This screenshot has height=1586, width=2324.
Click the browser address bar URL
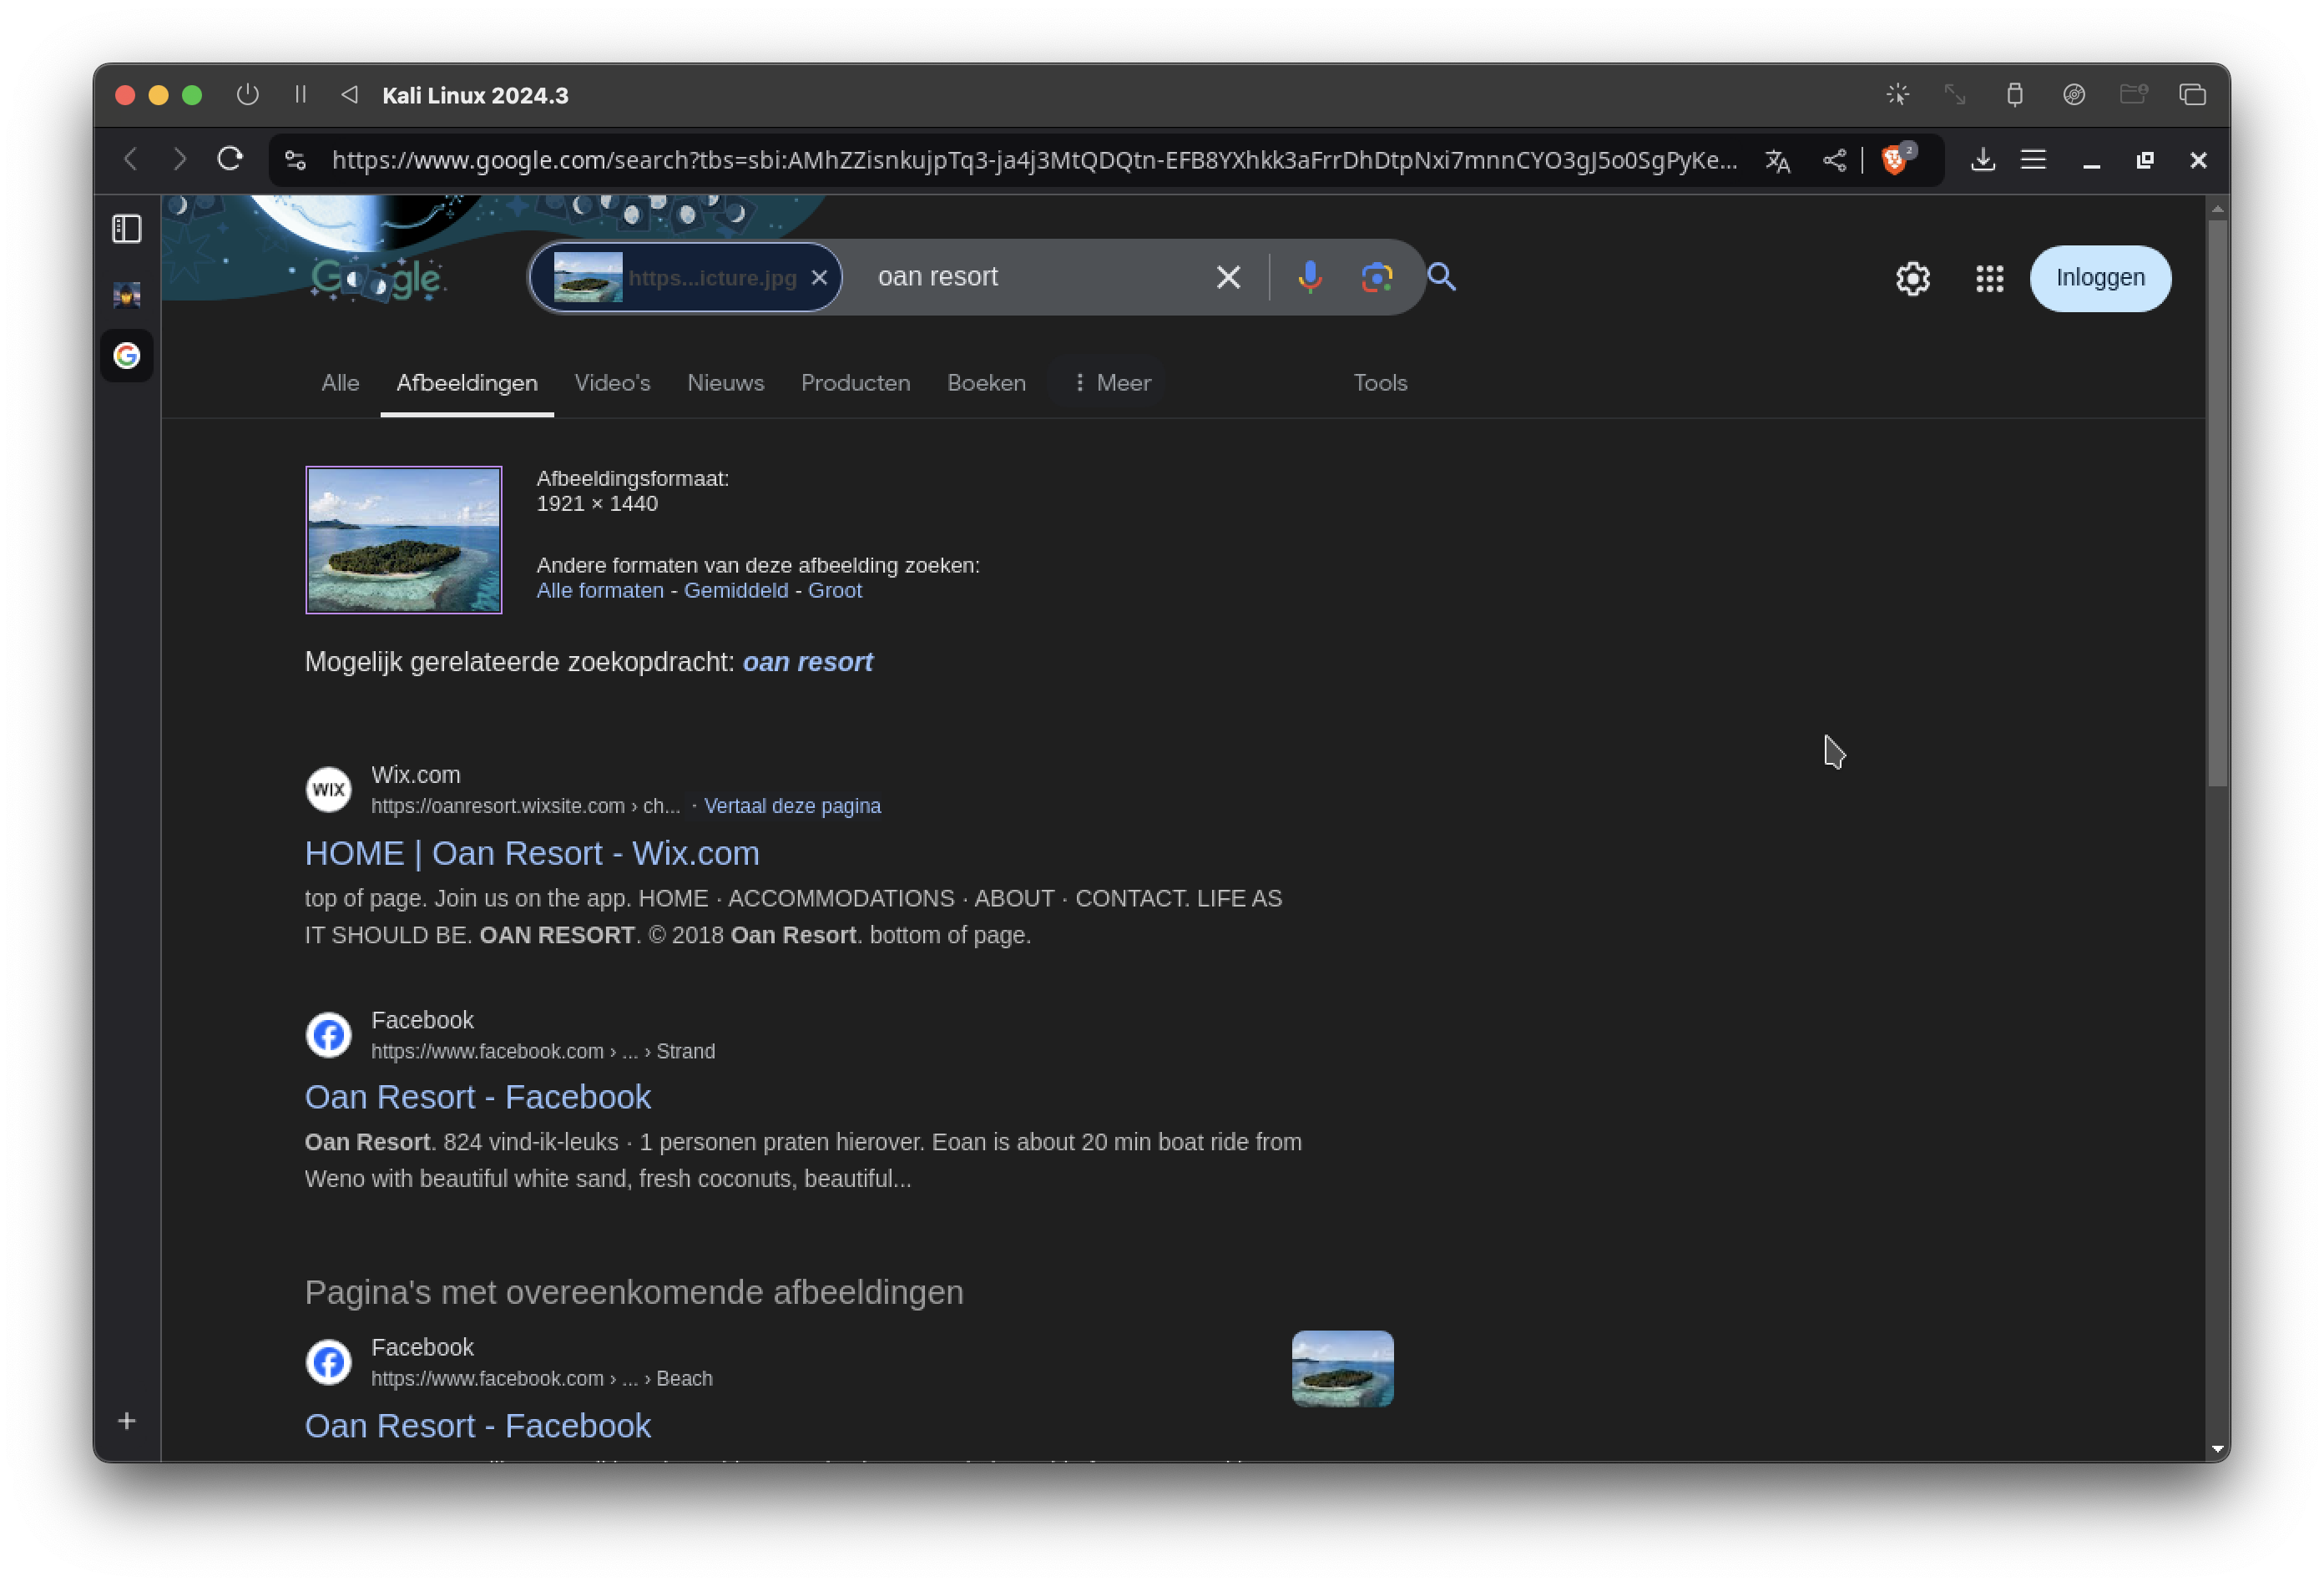(1034, 160)
